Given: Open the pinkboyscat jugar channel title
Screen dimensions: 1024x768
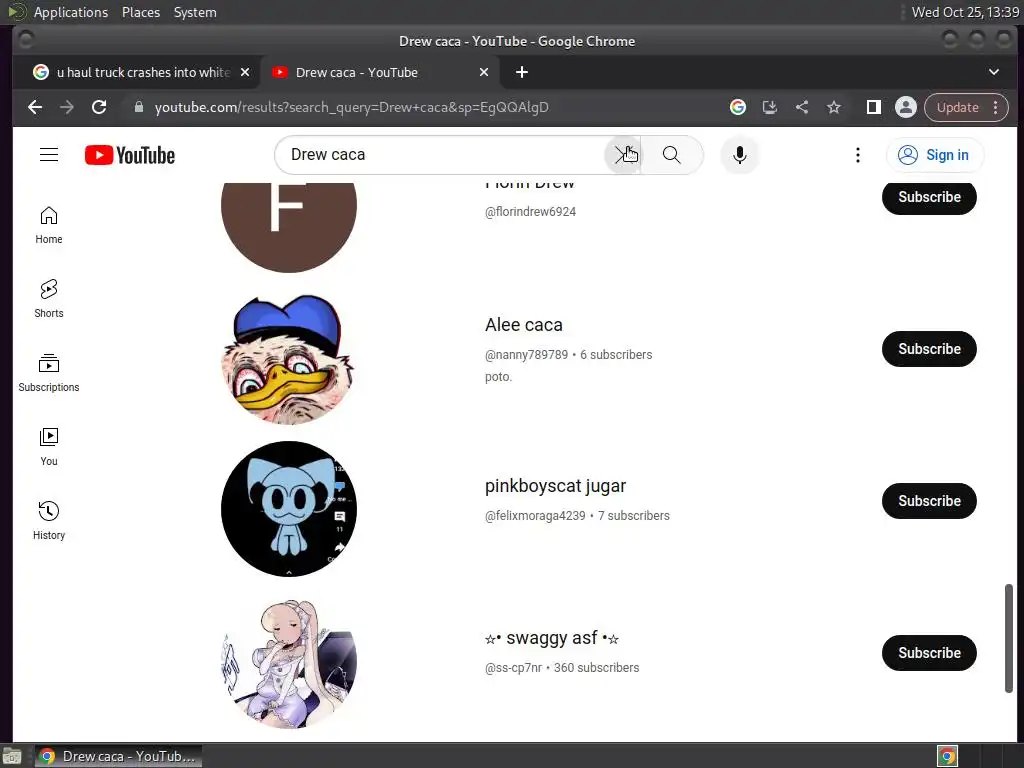Looking at the screenshot, I should point(555,486).
